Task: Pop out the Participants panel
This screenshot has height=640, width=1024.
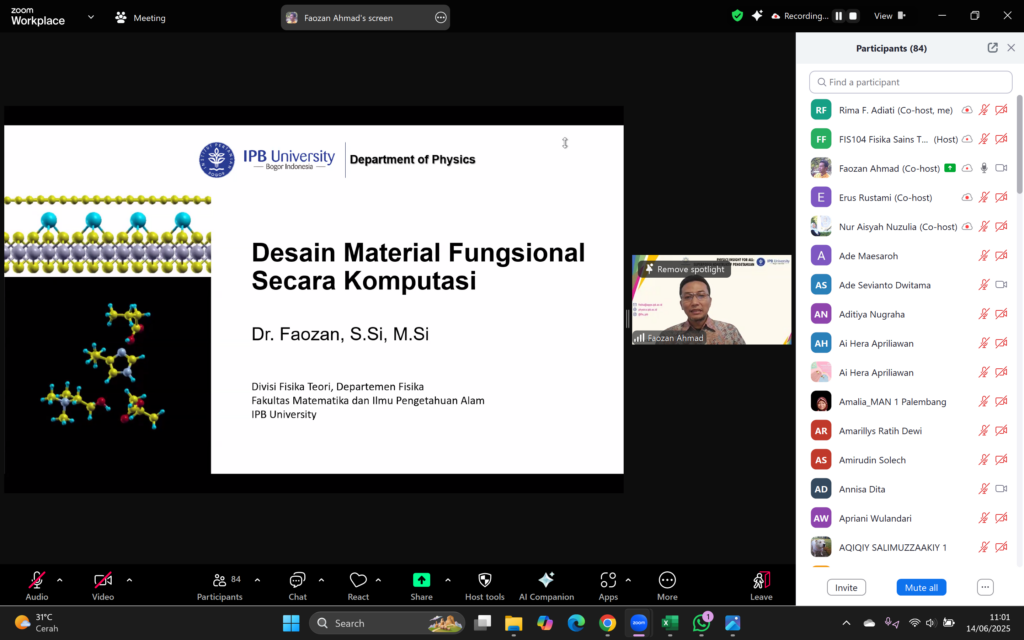Action: pos(992,48)
